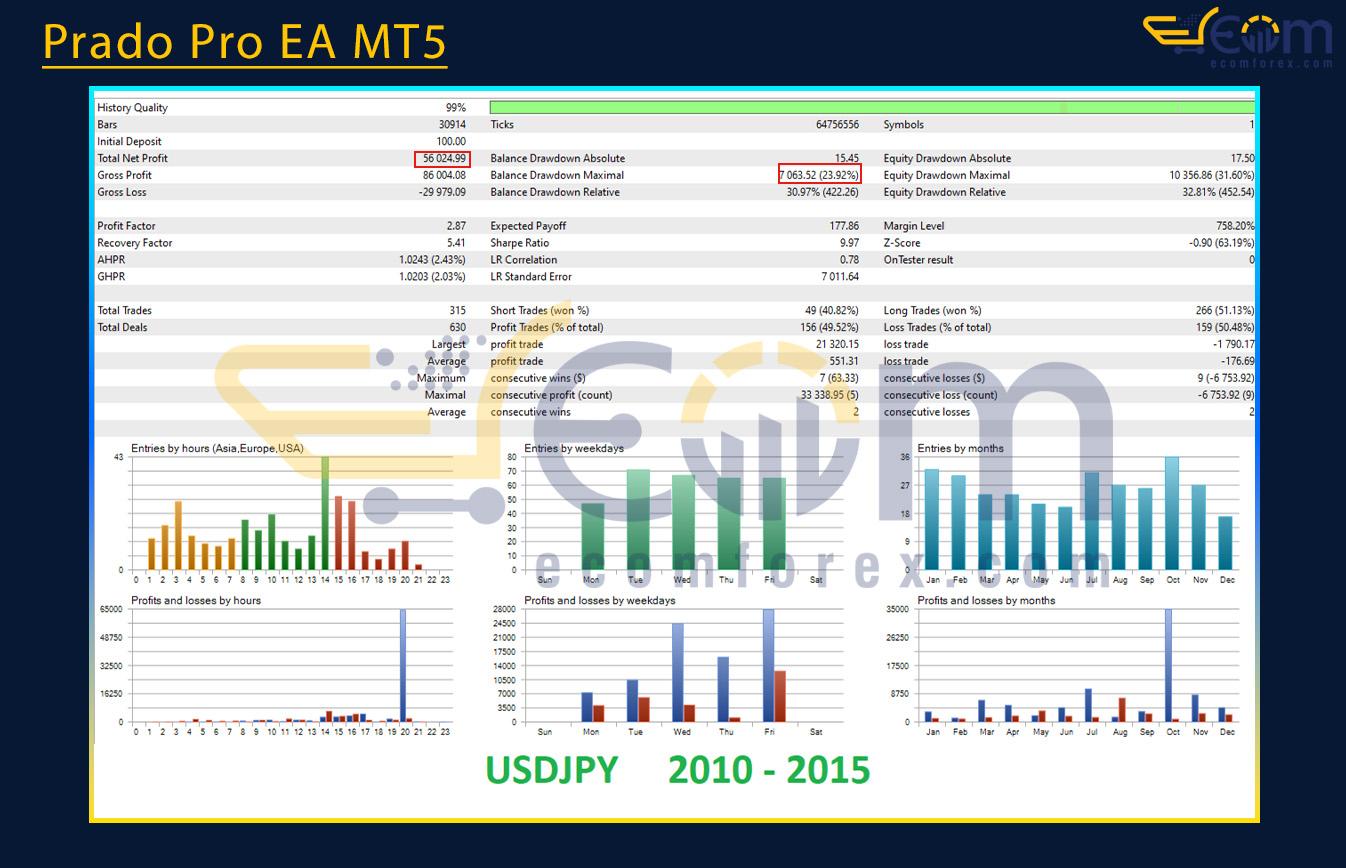This screenshot has width=1346, height=868.
Task: Click the ecomforex.com logo in the top corner
Action: point(1238,38)
